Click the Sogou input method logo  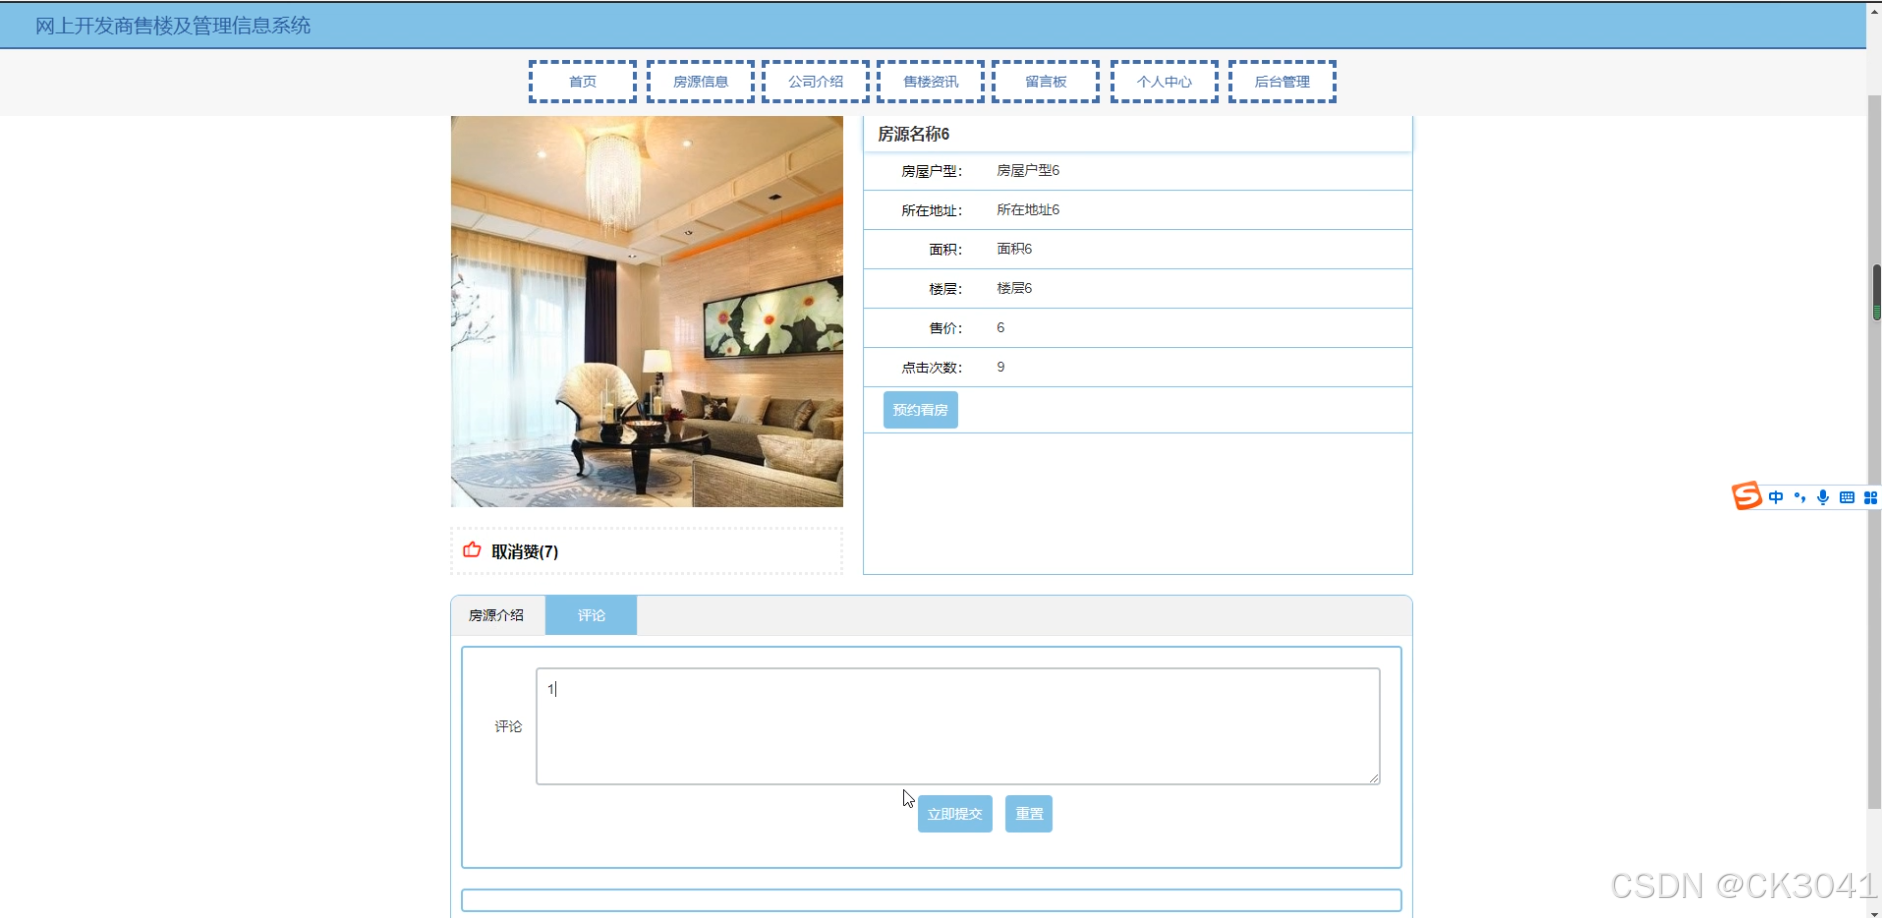coord(1746,497)
